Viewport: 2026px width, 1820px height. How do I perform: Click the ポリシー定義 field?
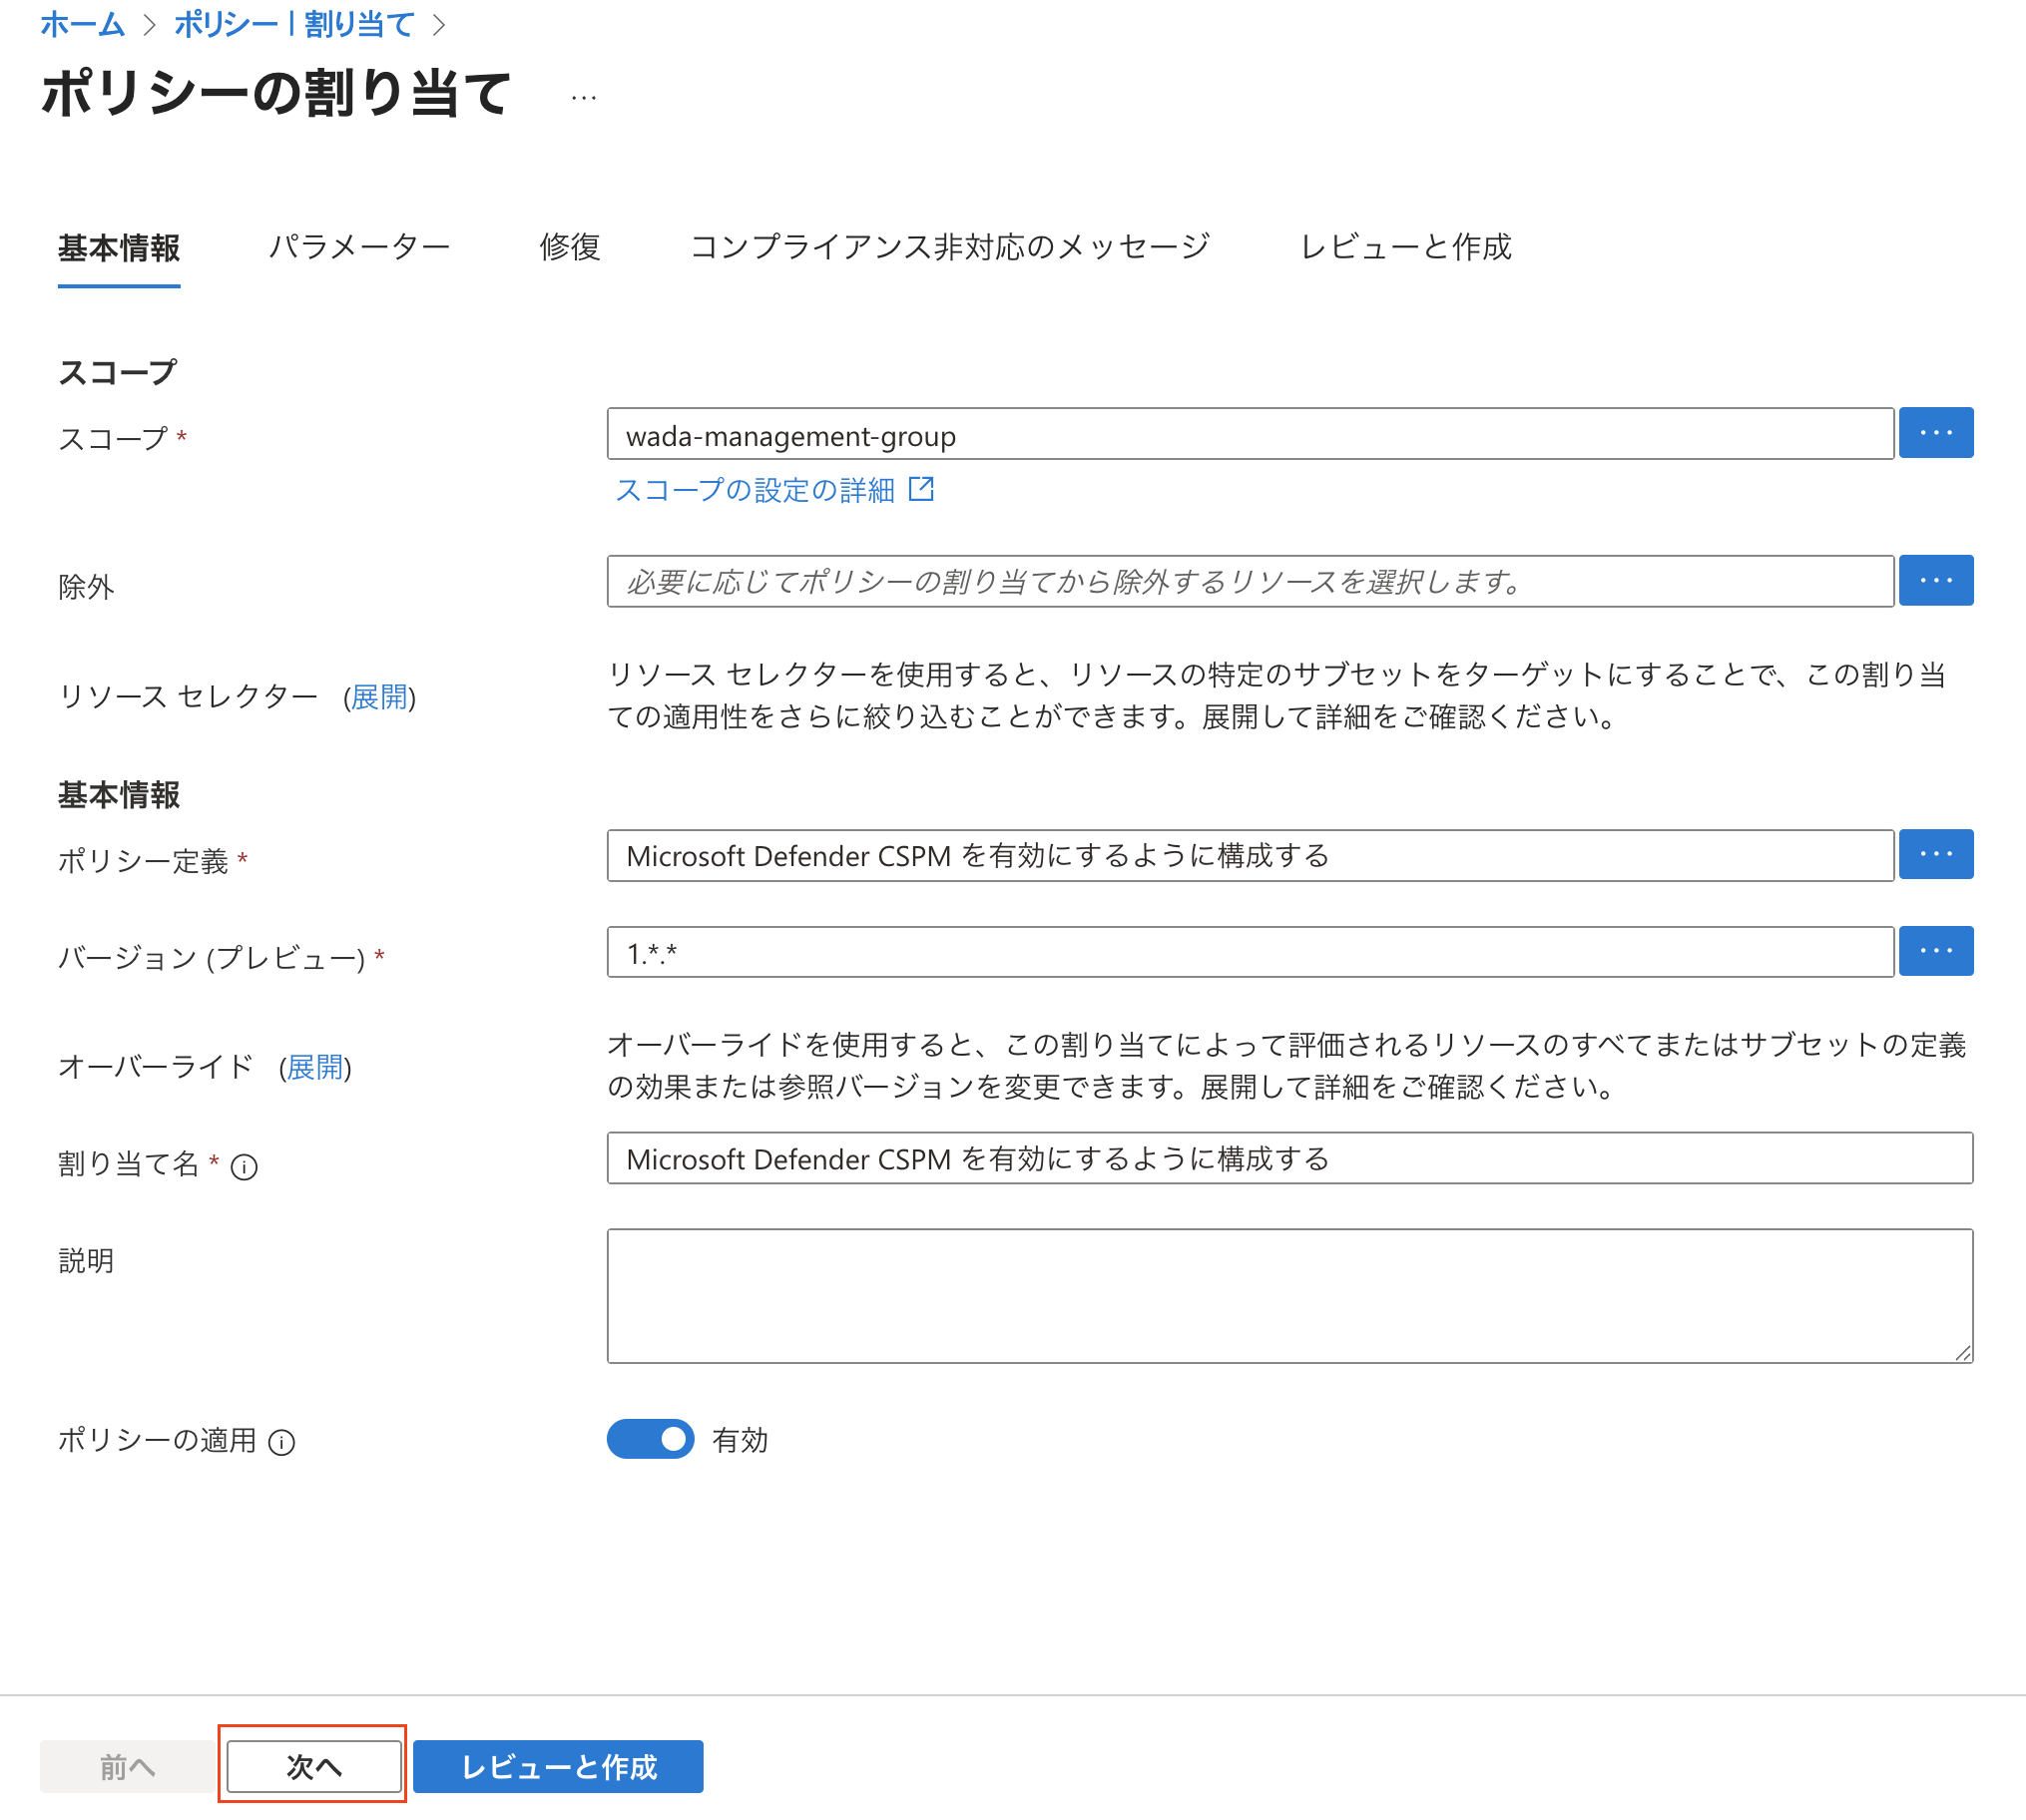click(x=1250, y=855)
